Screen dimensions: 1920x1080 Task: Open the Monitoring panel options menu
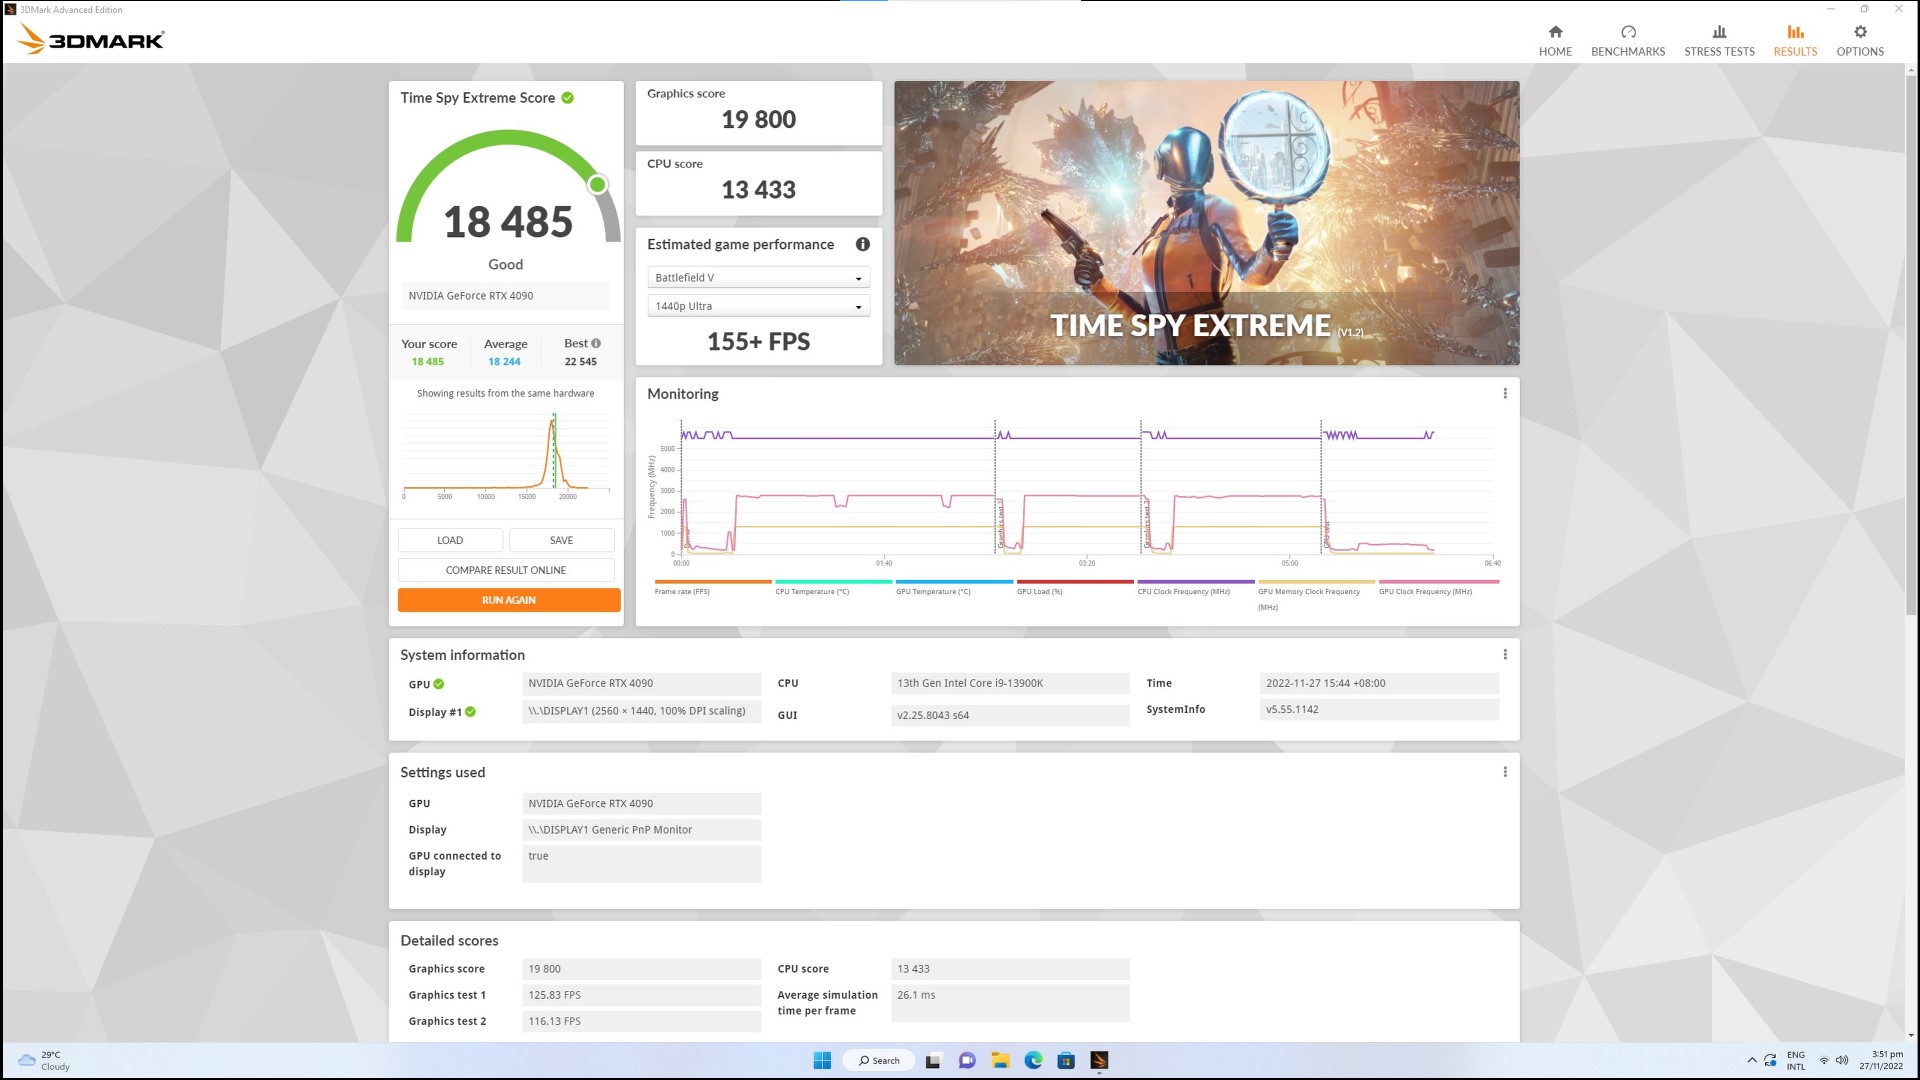pyautogui.click(x=1505, y=394)
